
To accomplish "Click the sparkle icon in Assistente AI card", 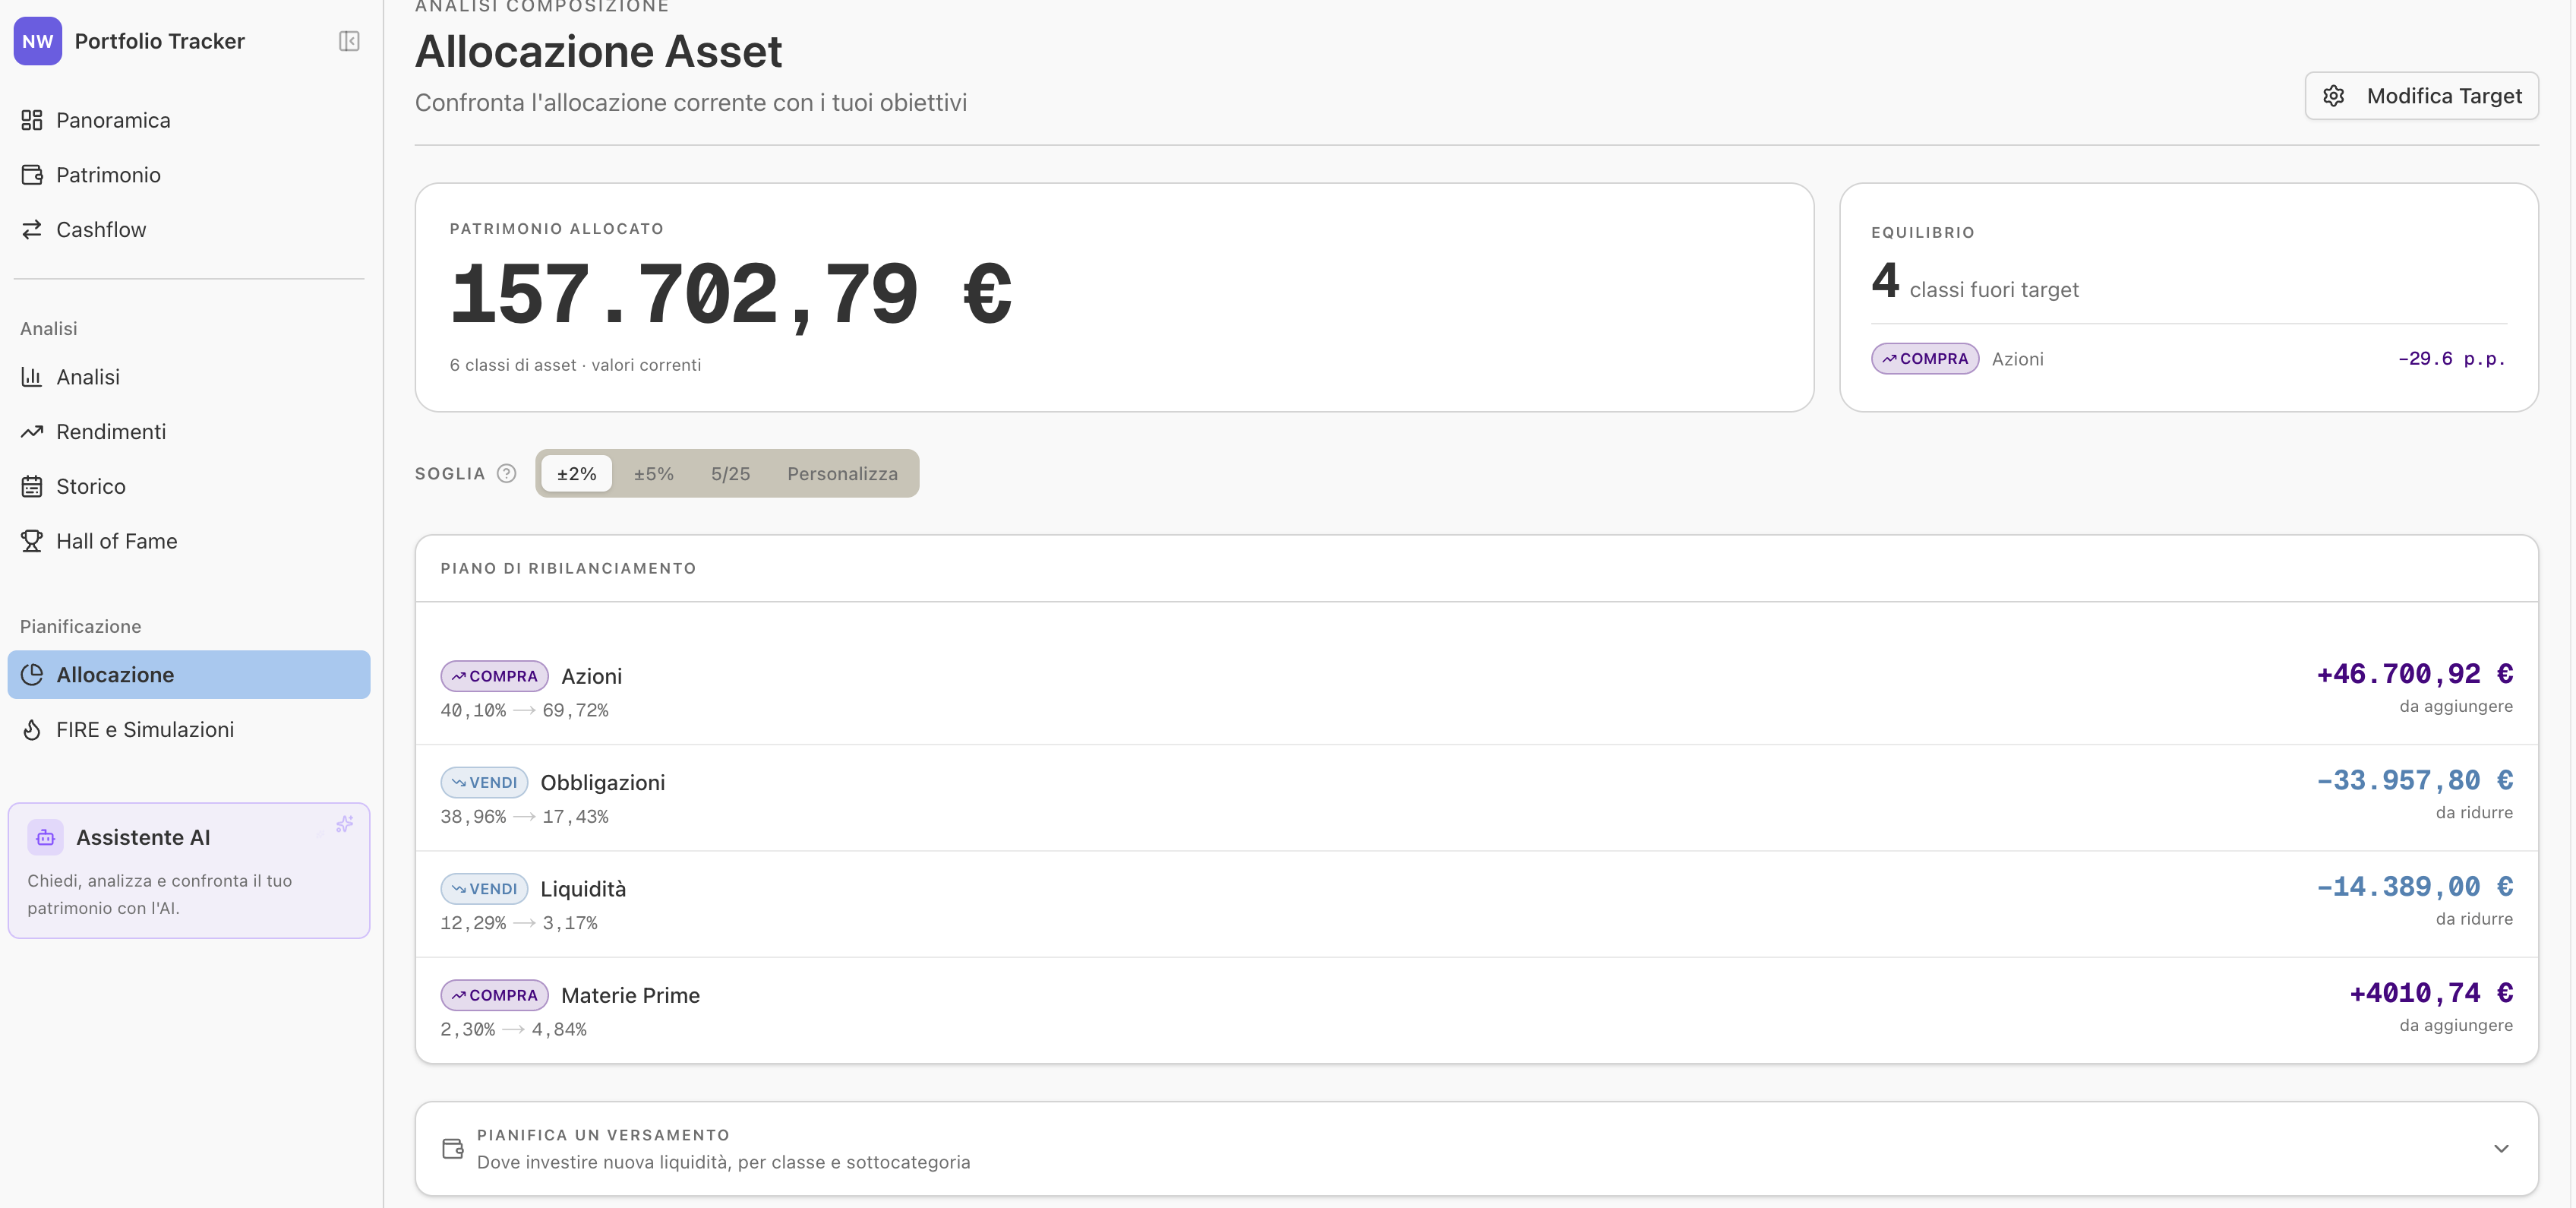I will [345, 824].
